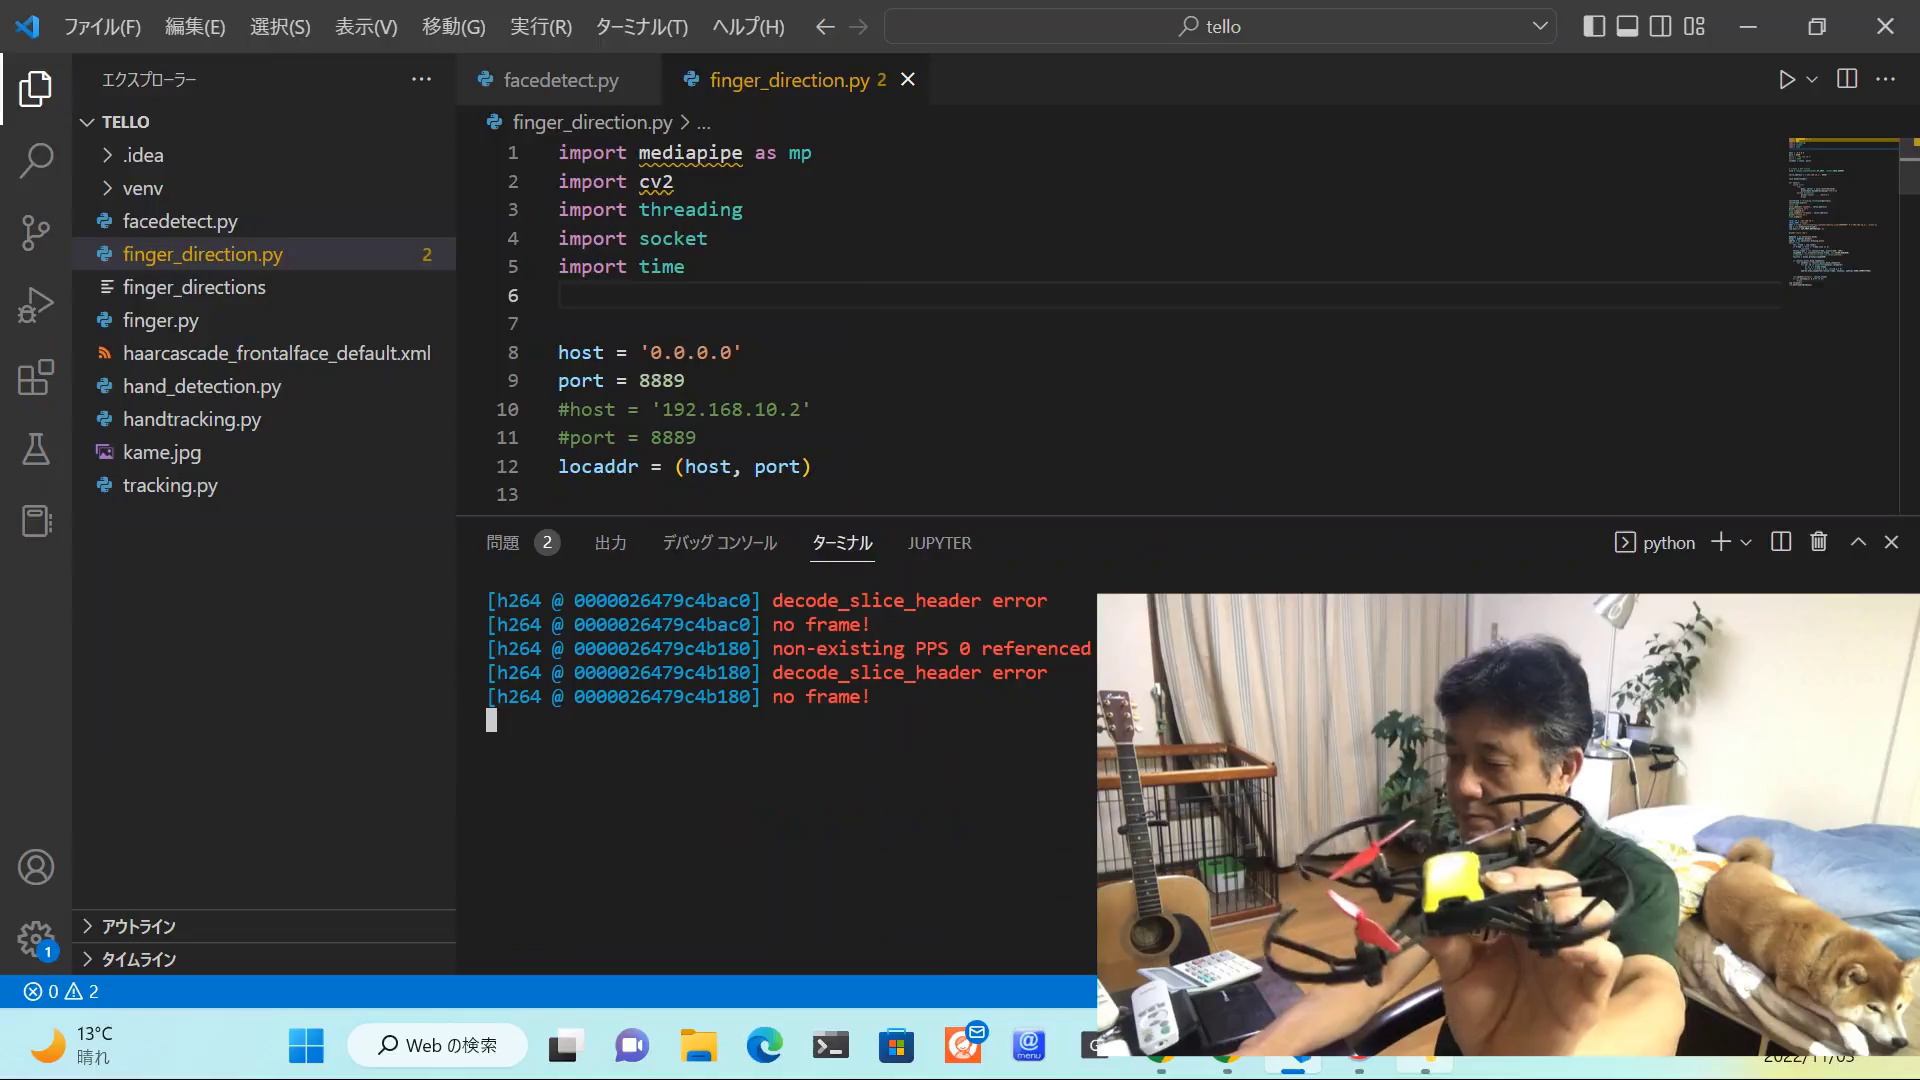Expand the タイムライン section

[x=138, y=959]
